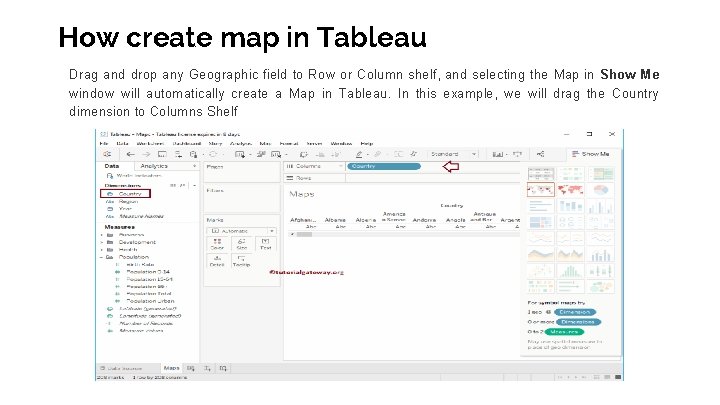
Task: Open the Data Source tab at bottom
Action: (122, 368)
